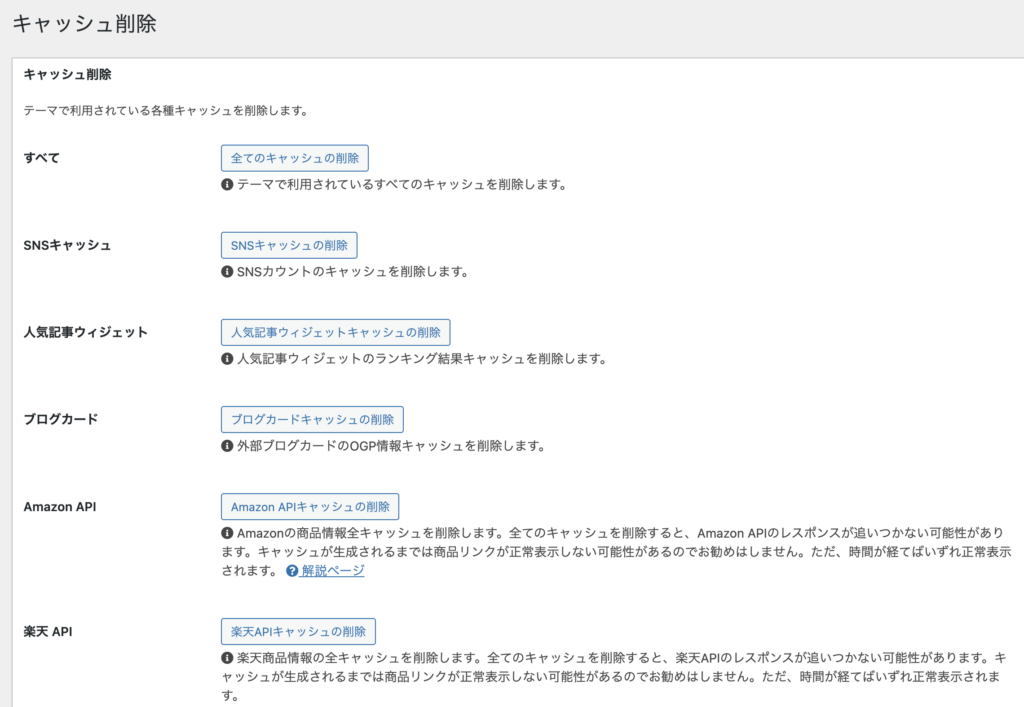Click the info icon in SNSキャッシュ description
1024x707 pixels.
click(228, 271)
